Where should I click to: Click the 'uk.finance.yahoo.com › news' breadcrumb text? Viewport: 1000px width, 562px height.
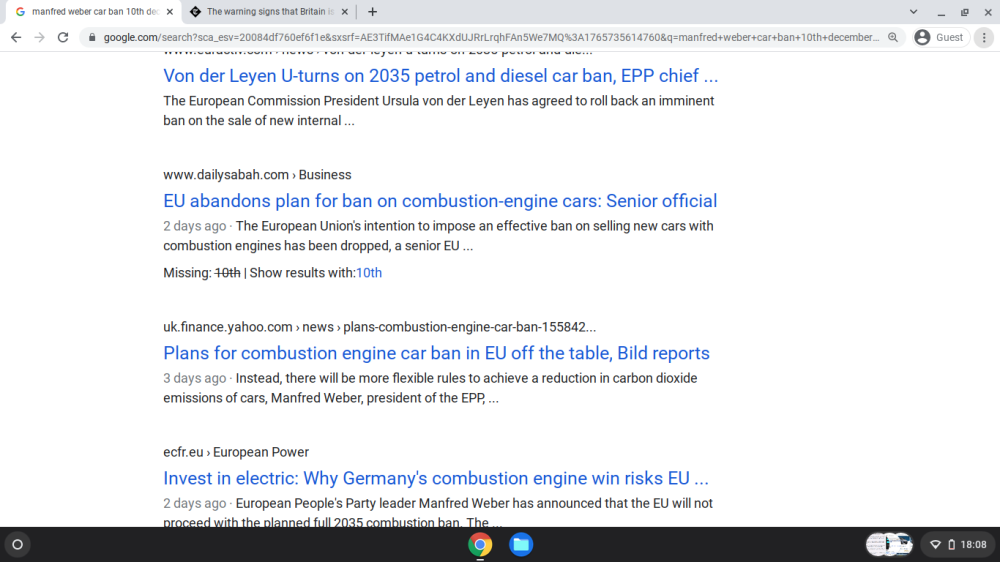(x=379, y=327)
